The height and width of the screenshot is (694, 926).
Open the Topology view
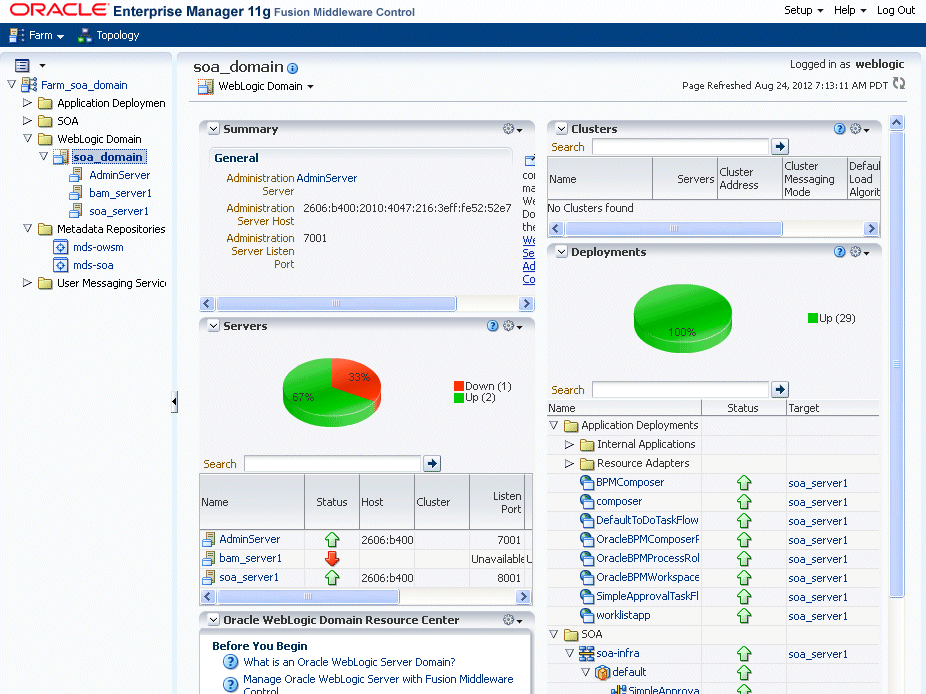pyautogui.click(x=109, y=35)
